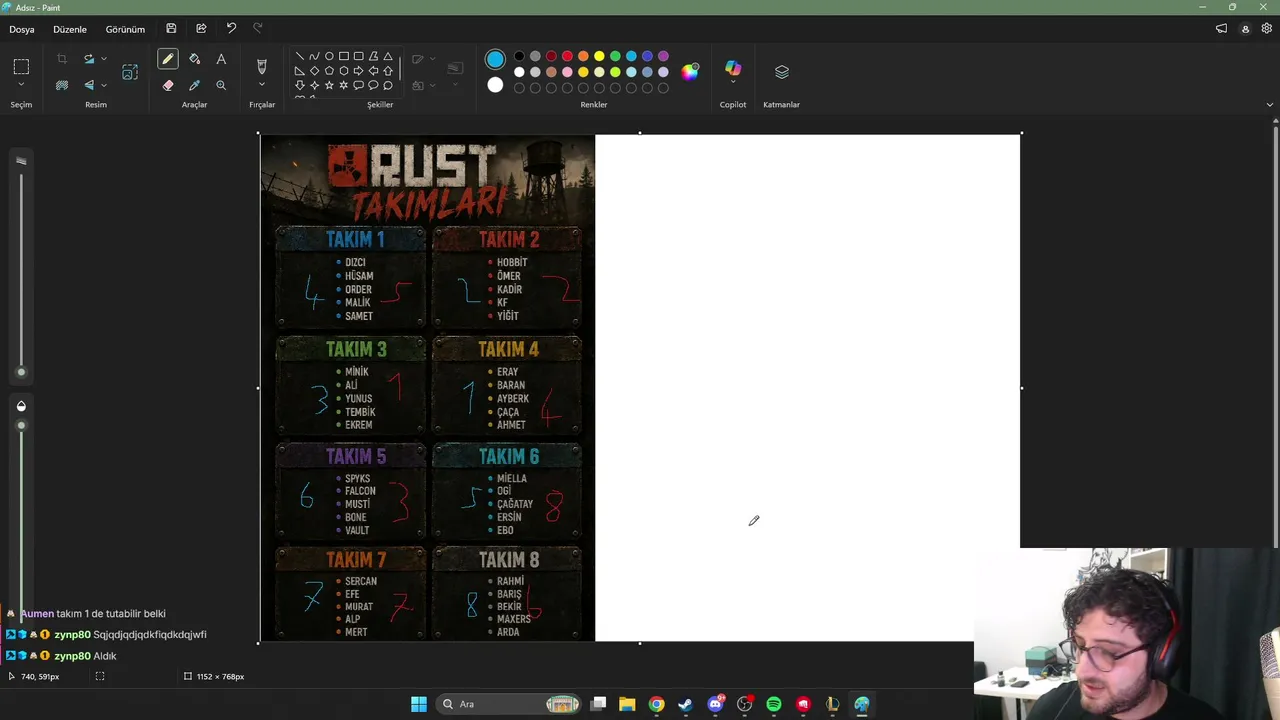Select the Eraser tool
1280x720 pixels.
(x=168, y=86)
